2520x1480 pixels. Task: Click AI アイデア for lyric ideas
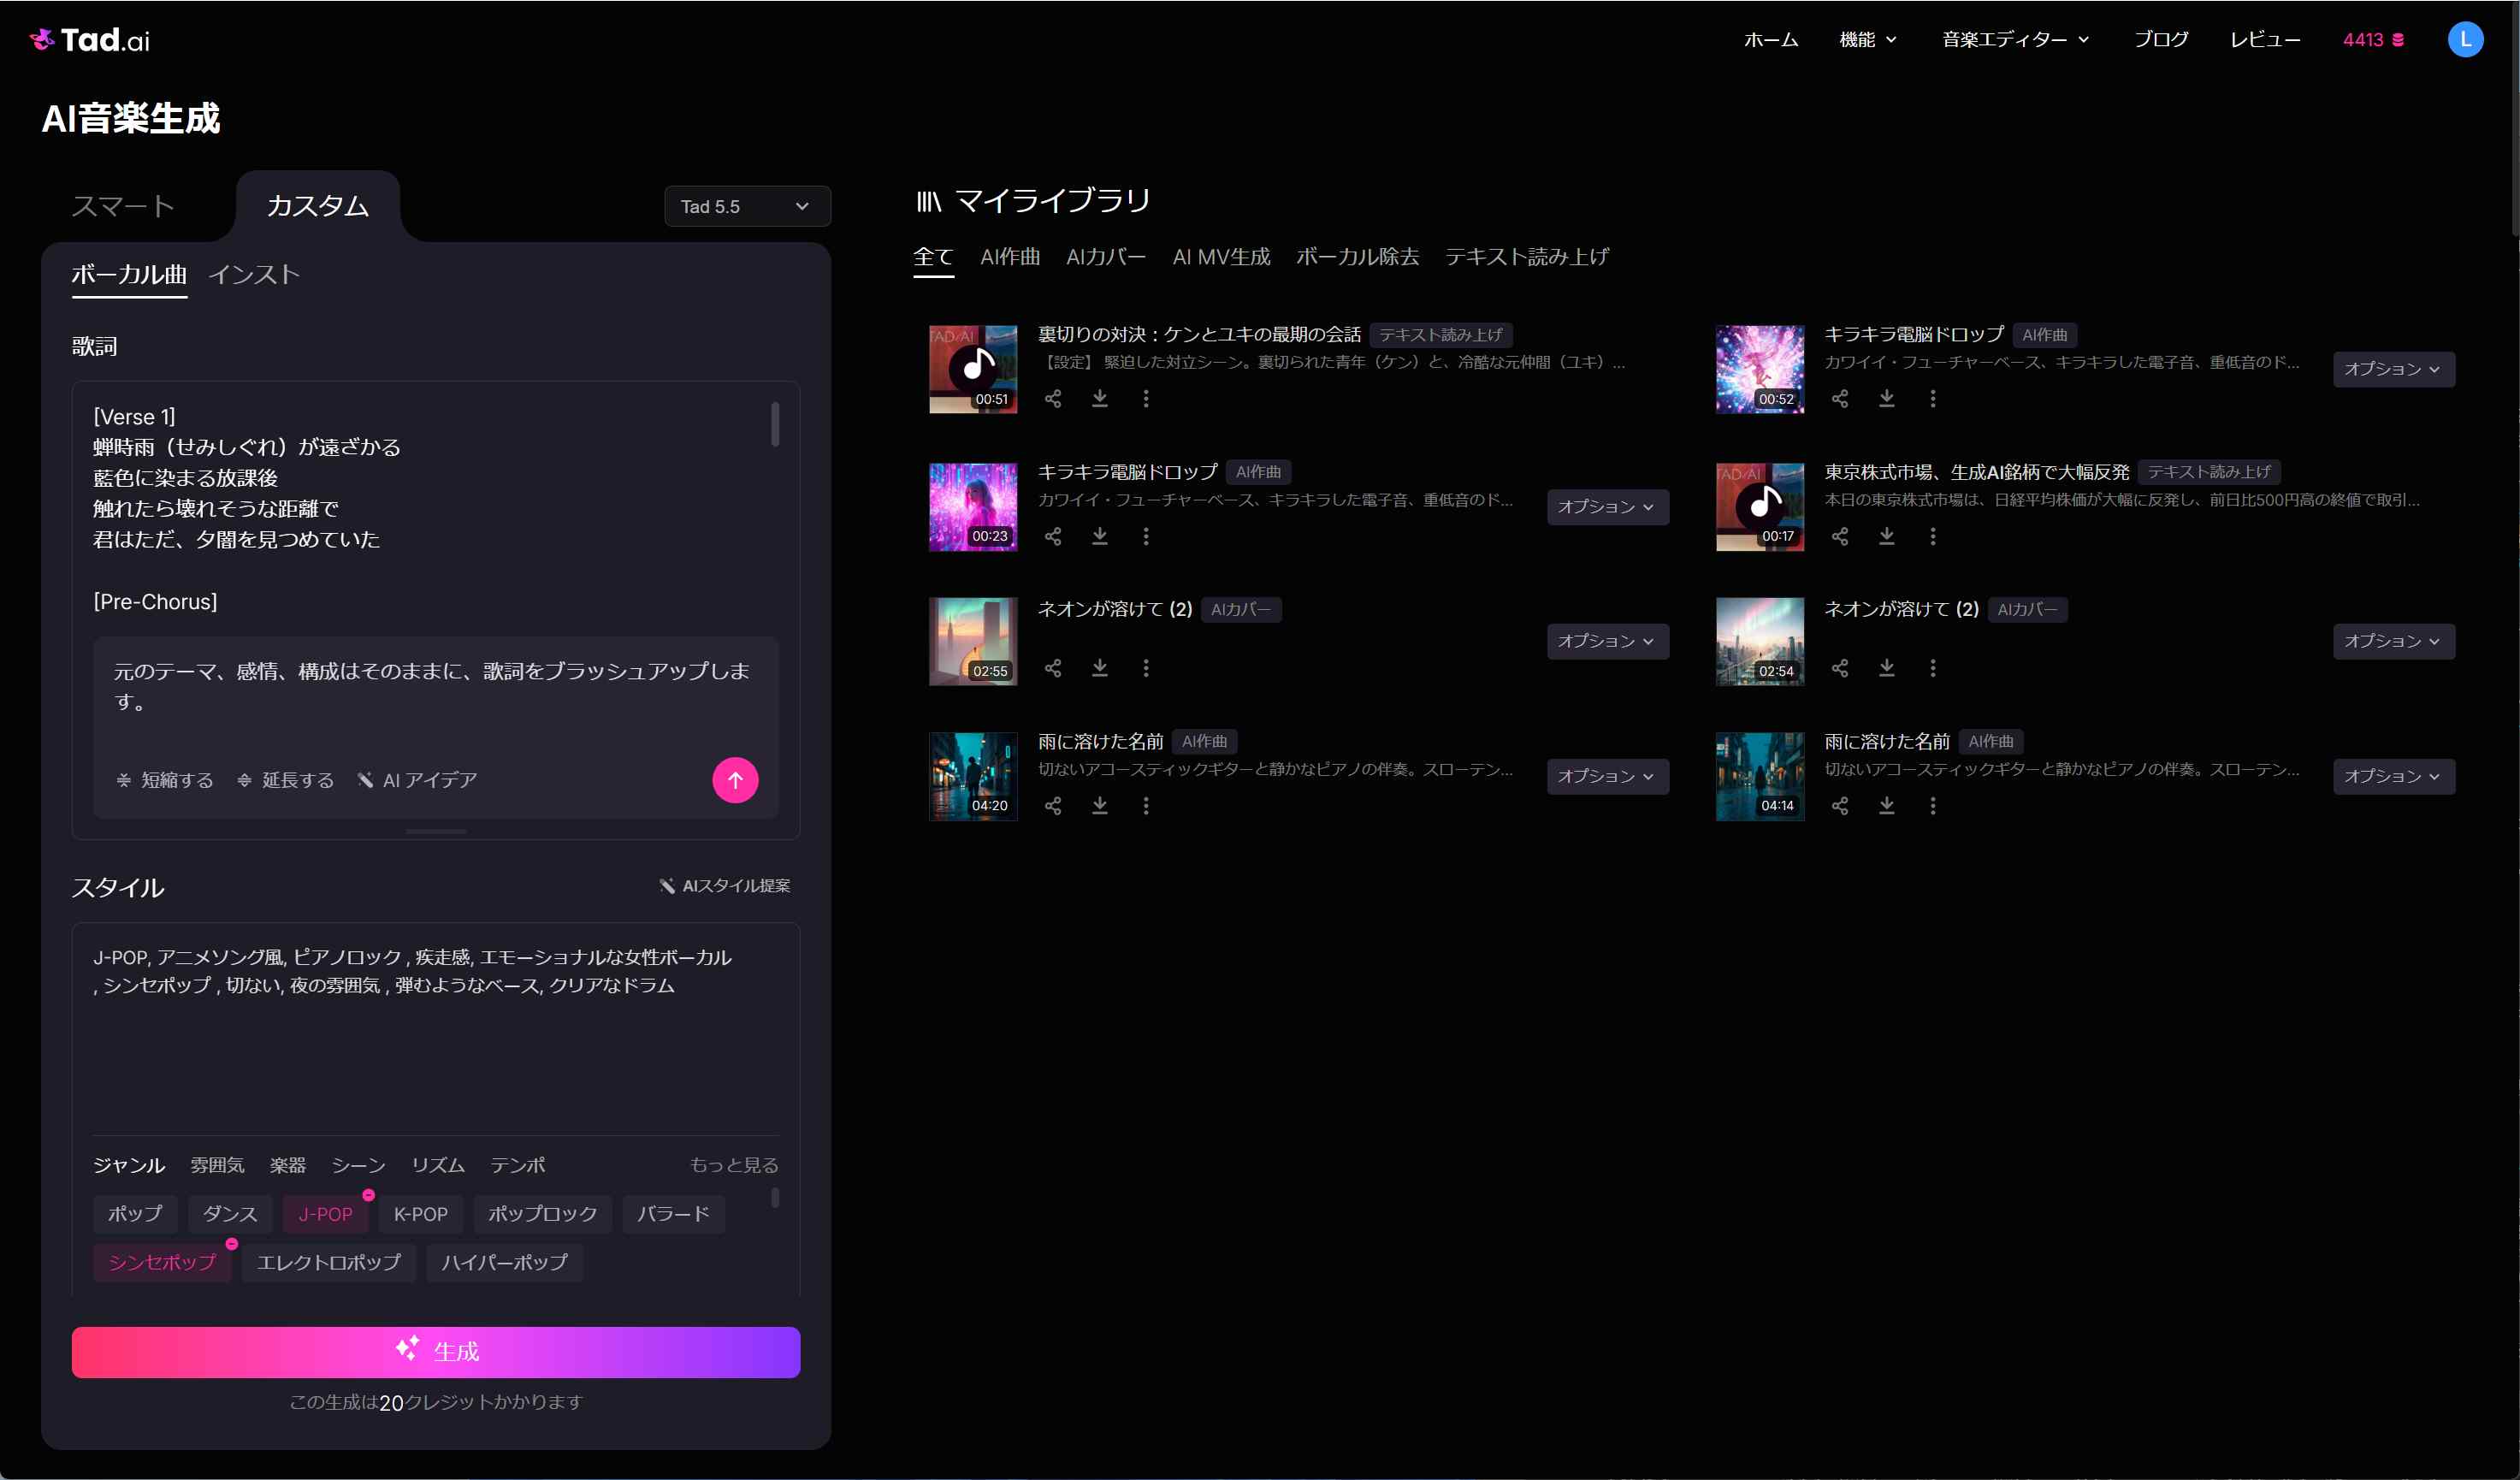(x=417, y=780)
